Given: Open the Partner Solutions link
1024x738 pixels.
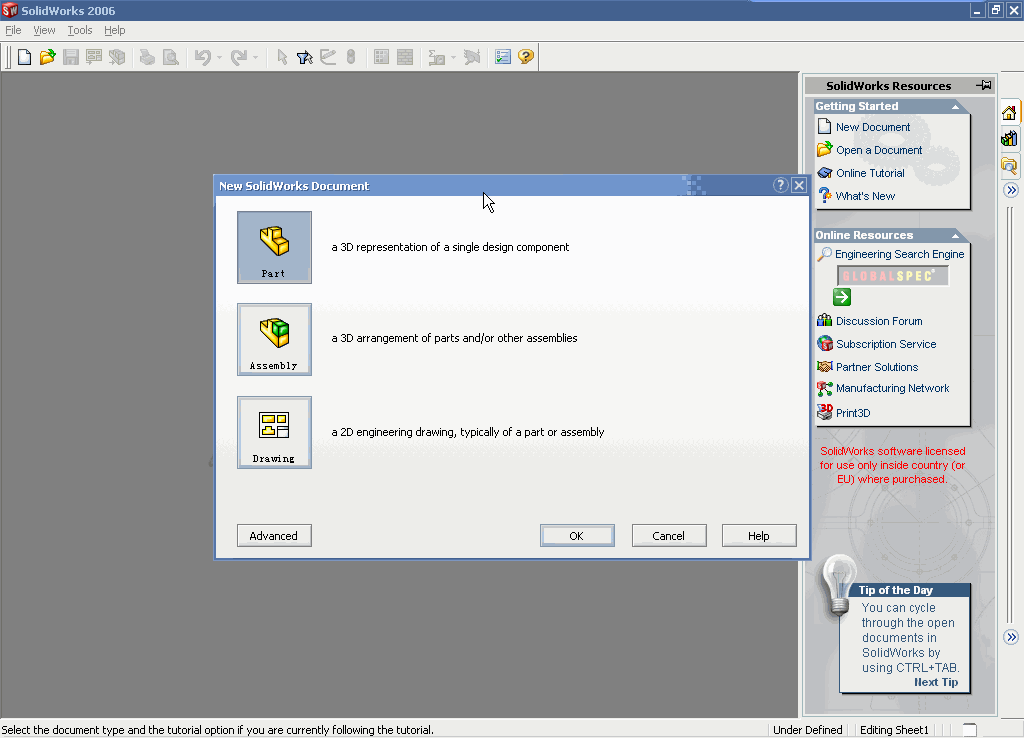Looking at the screenshot, I should click(877, 367).
